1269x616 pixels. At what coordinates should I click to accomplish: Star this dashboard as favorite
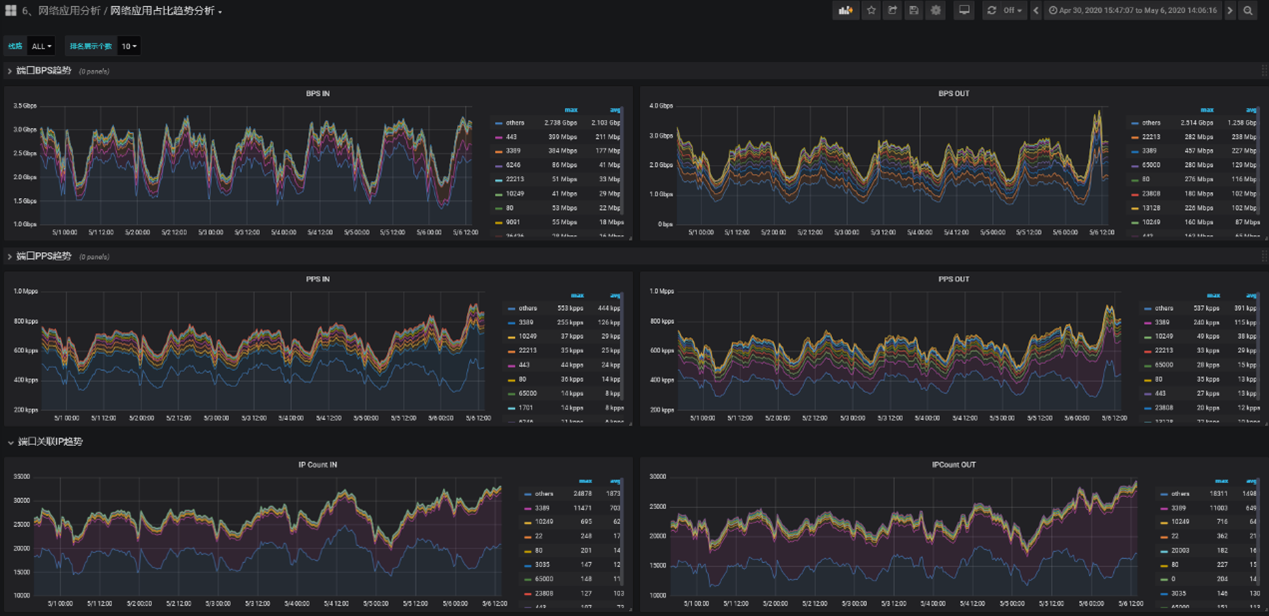pyautogui.click(x=871, y=10)
